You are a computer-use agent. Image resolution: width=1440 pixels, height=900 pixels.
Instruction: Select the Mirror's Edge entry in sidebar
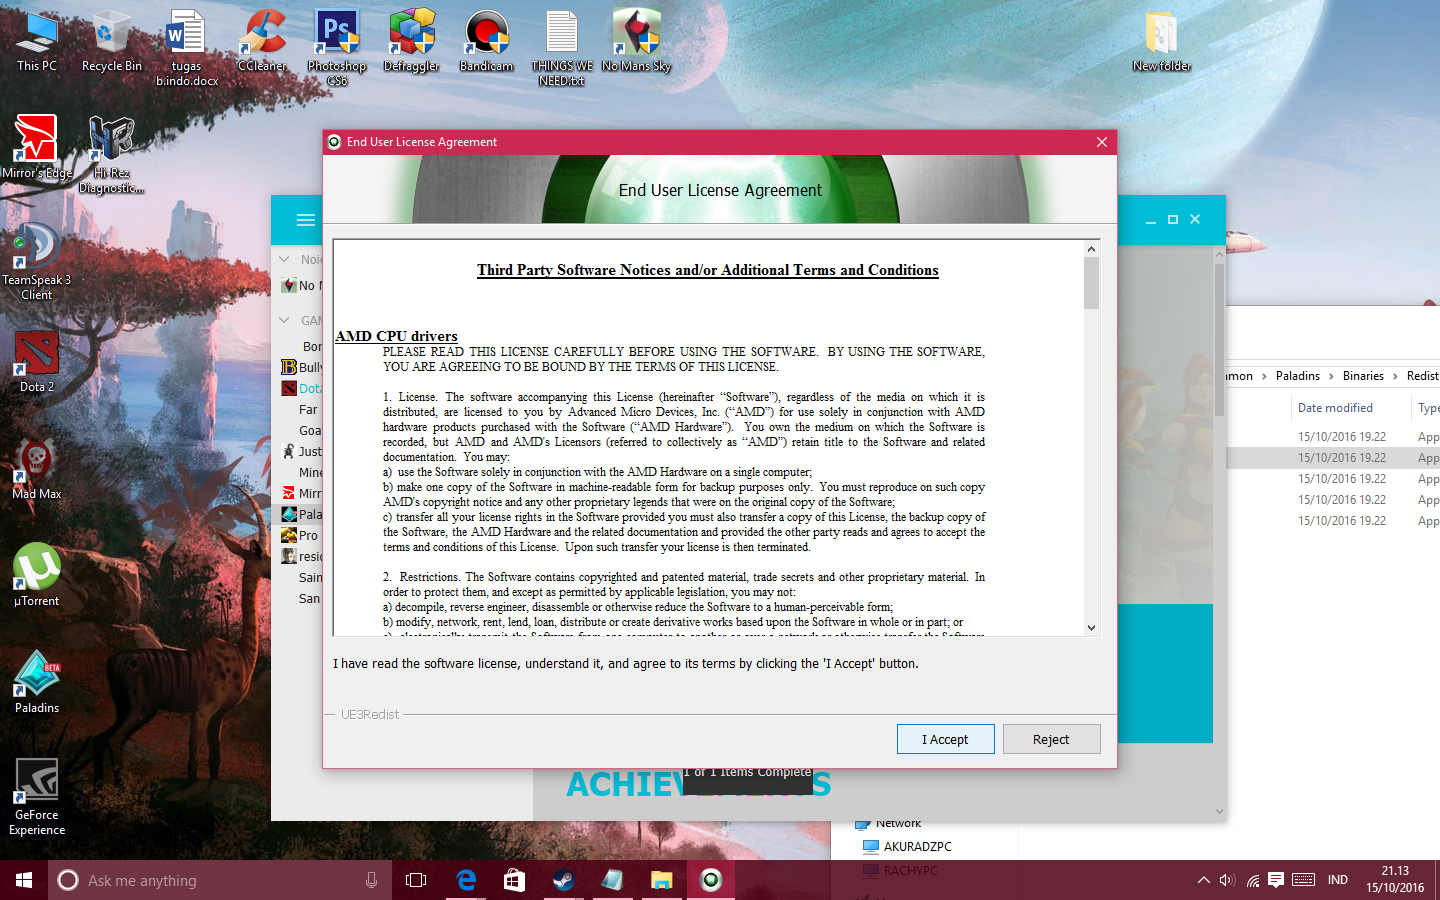tap(301, 493)
